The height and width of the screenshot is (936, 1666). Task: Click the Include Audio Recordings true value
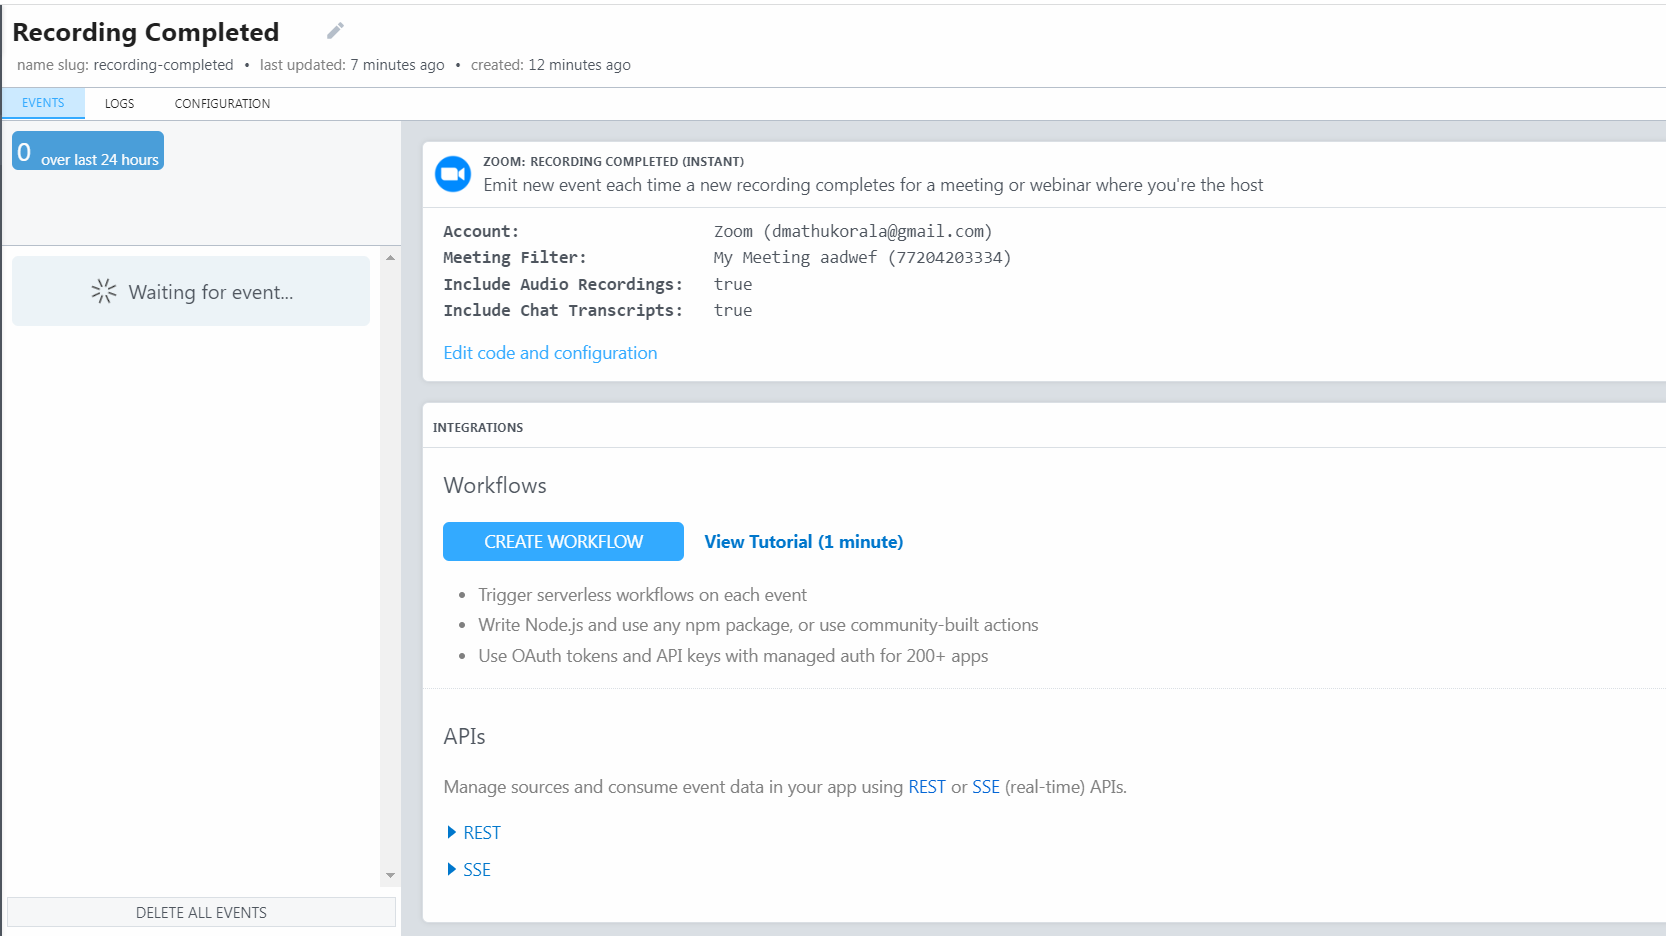click(x=733, y=284)
